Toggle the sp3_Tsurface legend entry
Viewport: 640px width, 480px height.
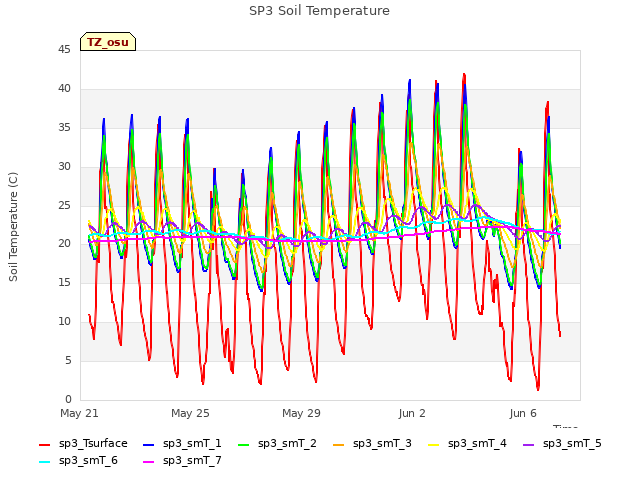(83, 444)
